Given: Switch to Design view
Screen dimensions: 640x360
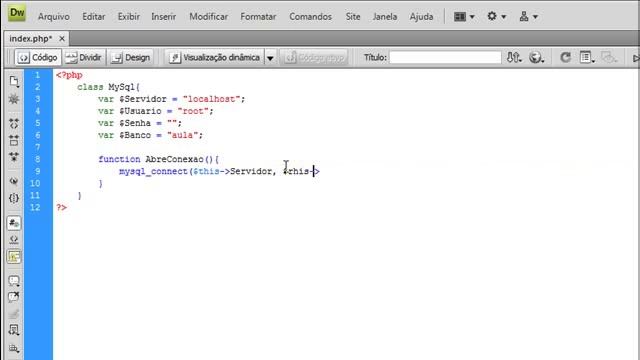Looking at the screenshot, I should point(131,58).
